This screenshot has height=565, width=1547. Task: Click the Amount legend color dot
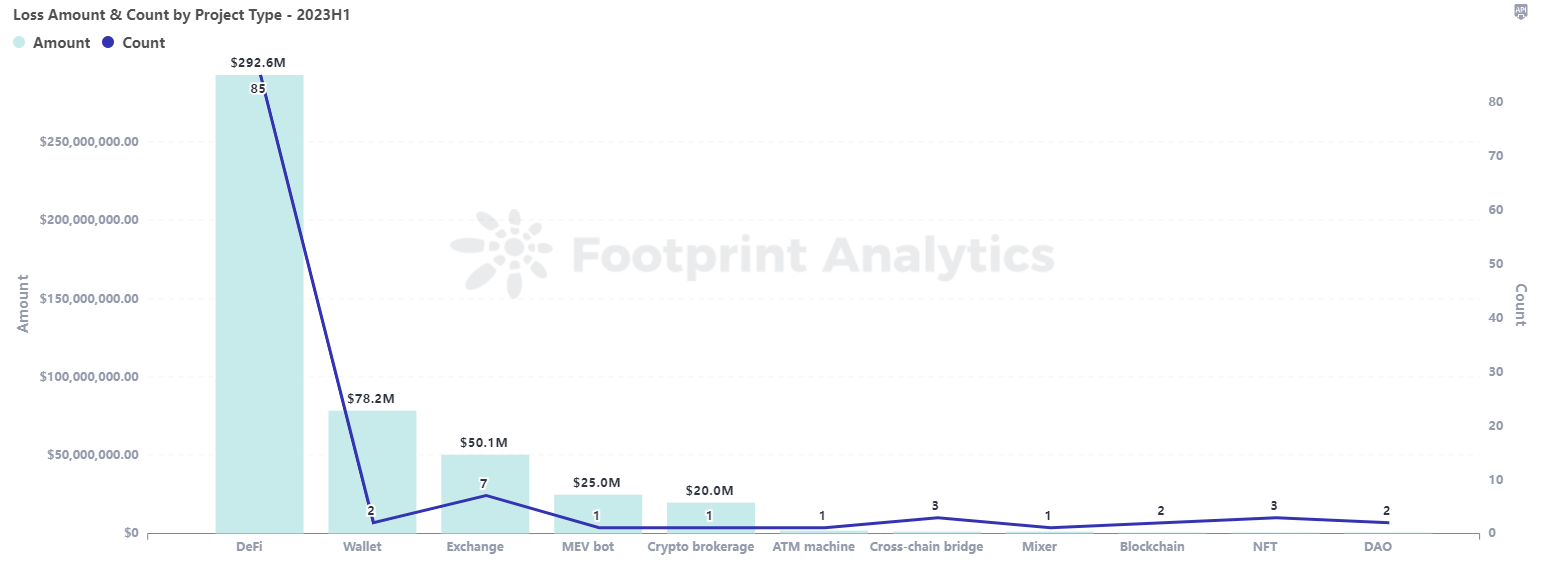[19, 43]
